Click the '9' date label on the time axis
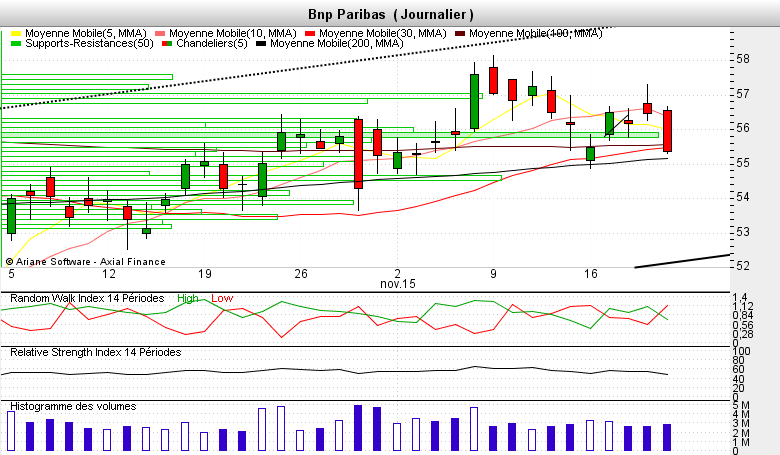This screenshot has height=455, width=780. coord(493,274)
